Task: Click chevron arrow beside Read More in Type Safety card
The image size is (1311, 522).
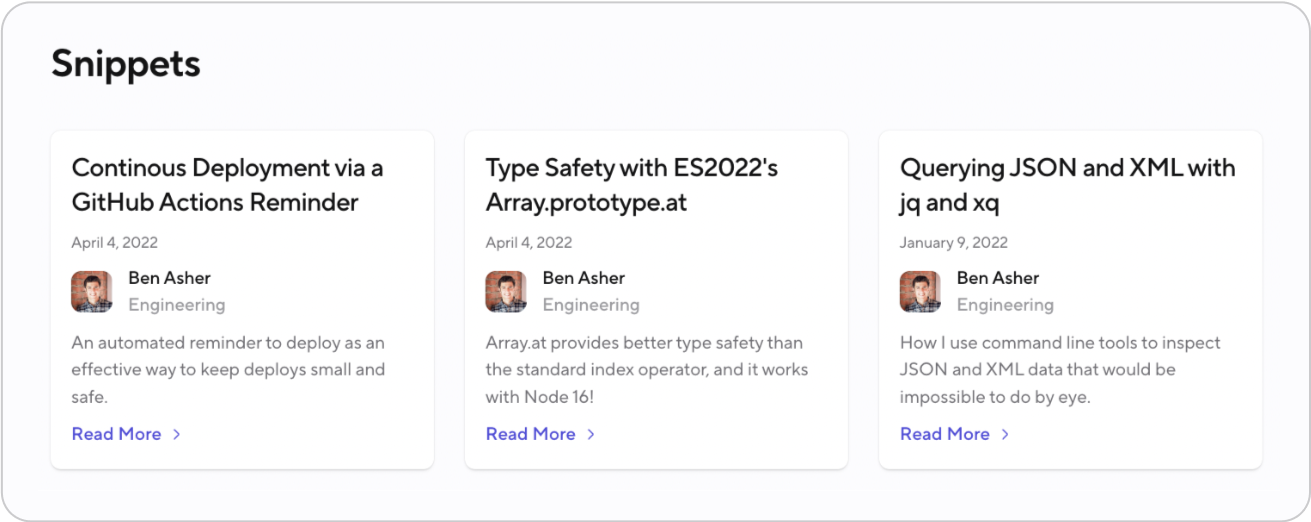Action: (x=591, y=434)
